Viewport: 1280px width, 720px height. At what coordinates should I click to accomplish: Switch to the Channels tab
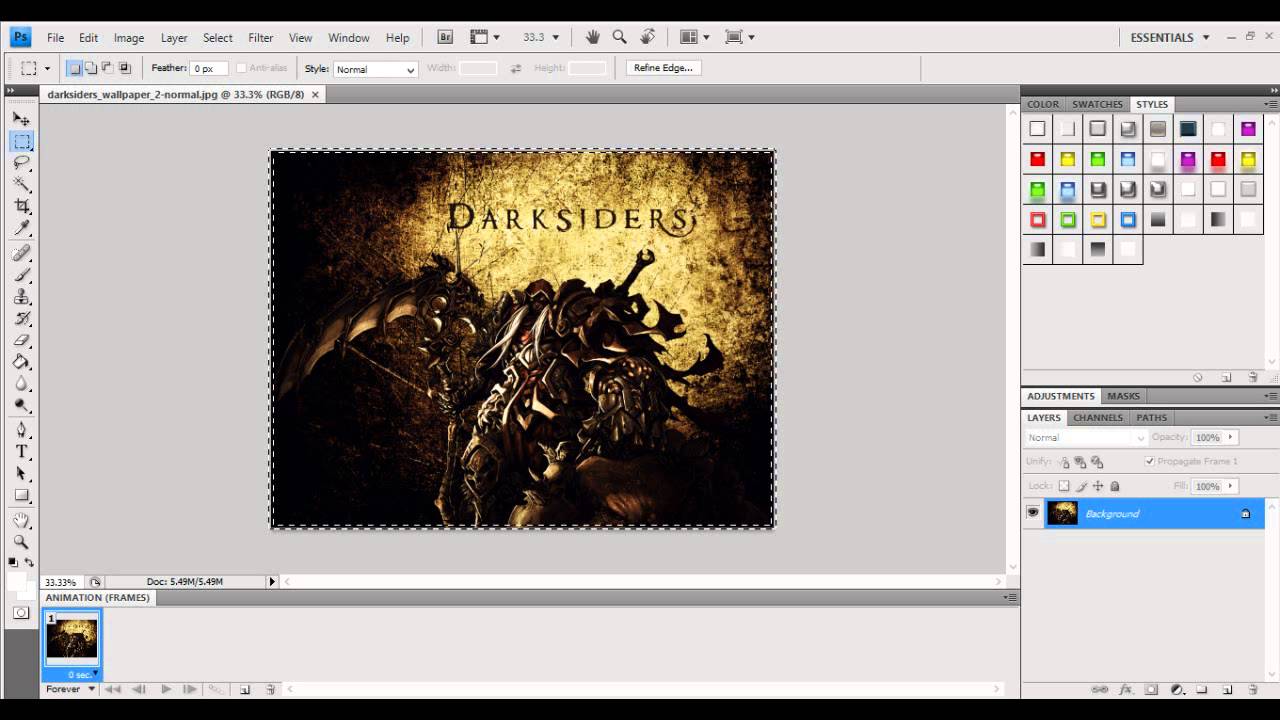[1098, 417]
